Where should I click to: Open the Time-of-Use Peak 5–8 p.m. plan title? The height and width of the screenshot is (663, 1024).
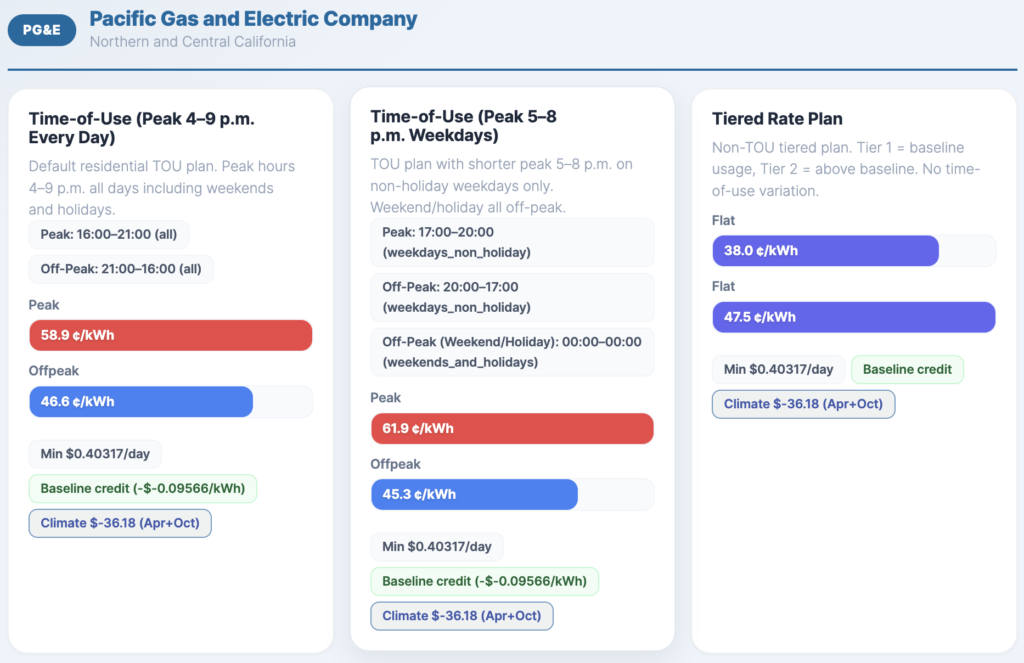tap(463, 126)
